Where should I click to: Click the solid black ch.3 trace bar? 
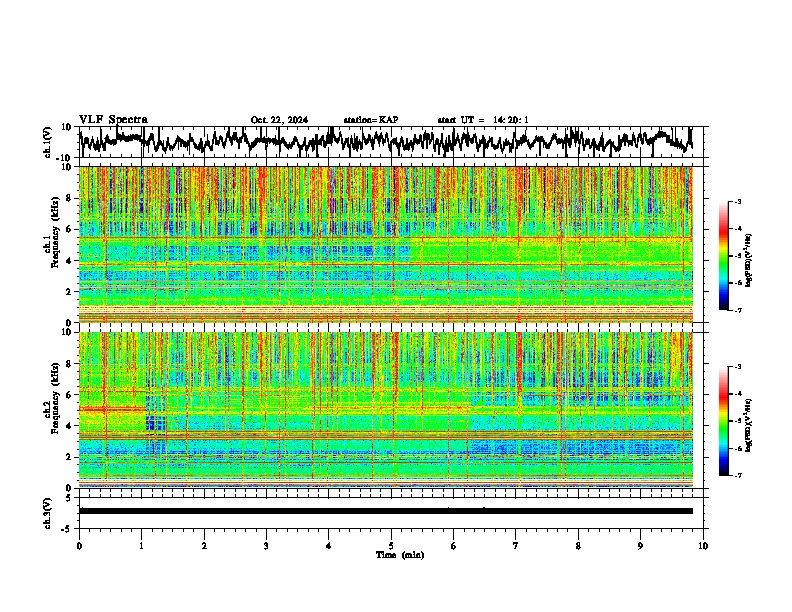coord(385,511)
